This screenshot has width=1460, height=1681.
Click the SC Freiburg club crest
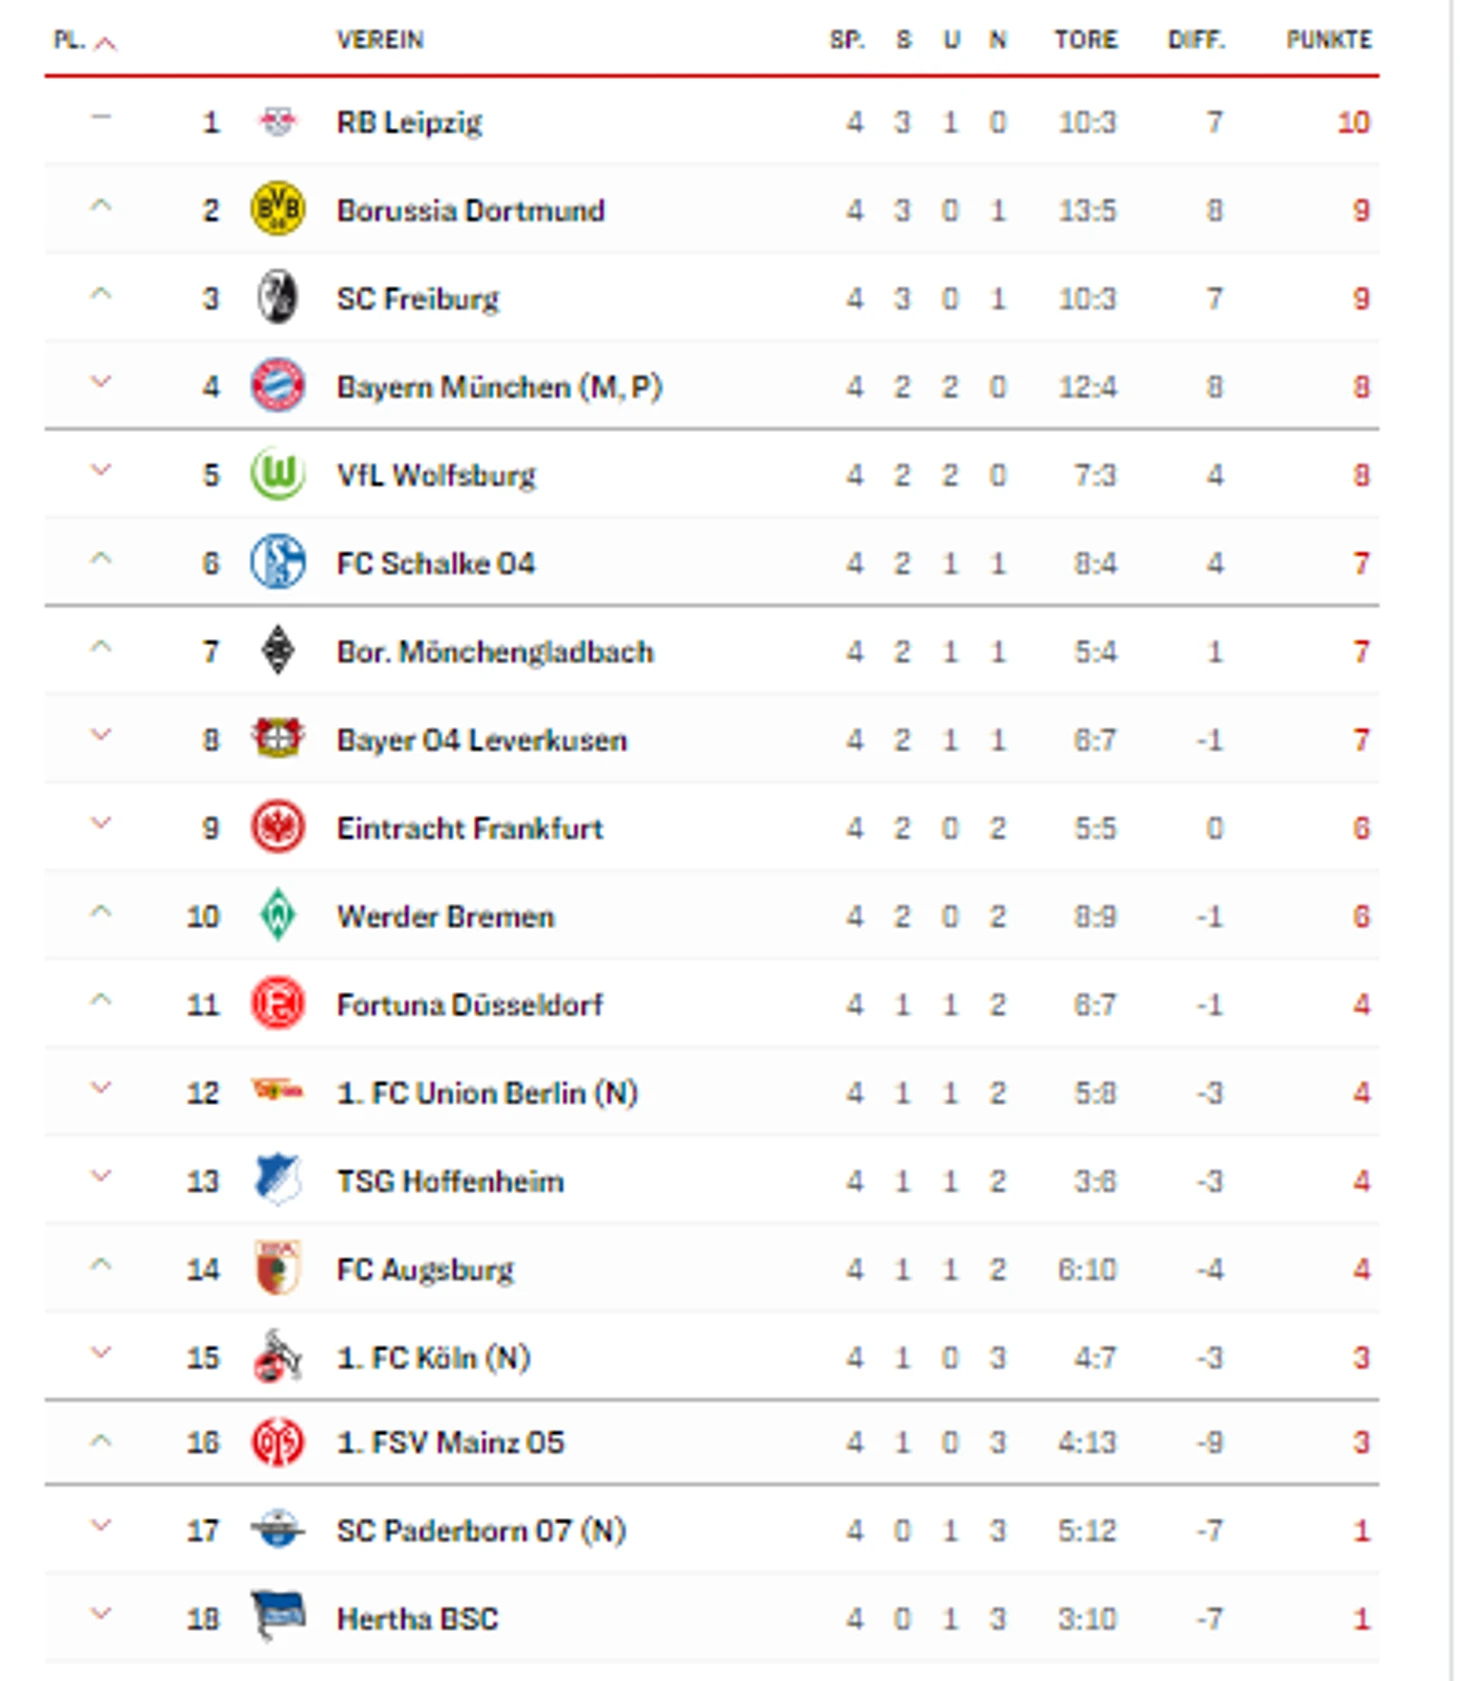(x=278, y=297)
